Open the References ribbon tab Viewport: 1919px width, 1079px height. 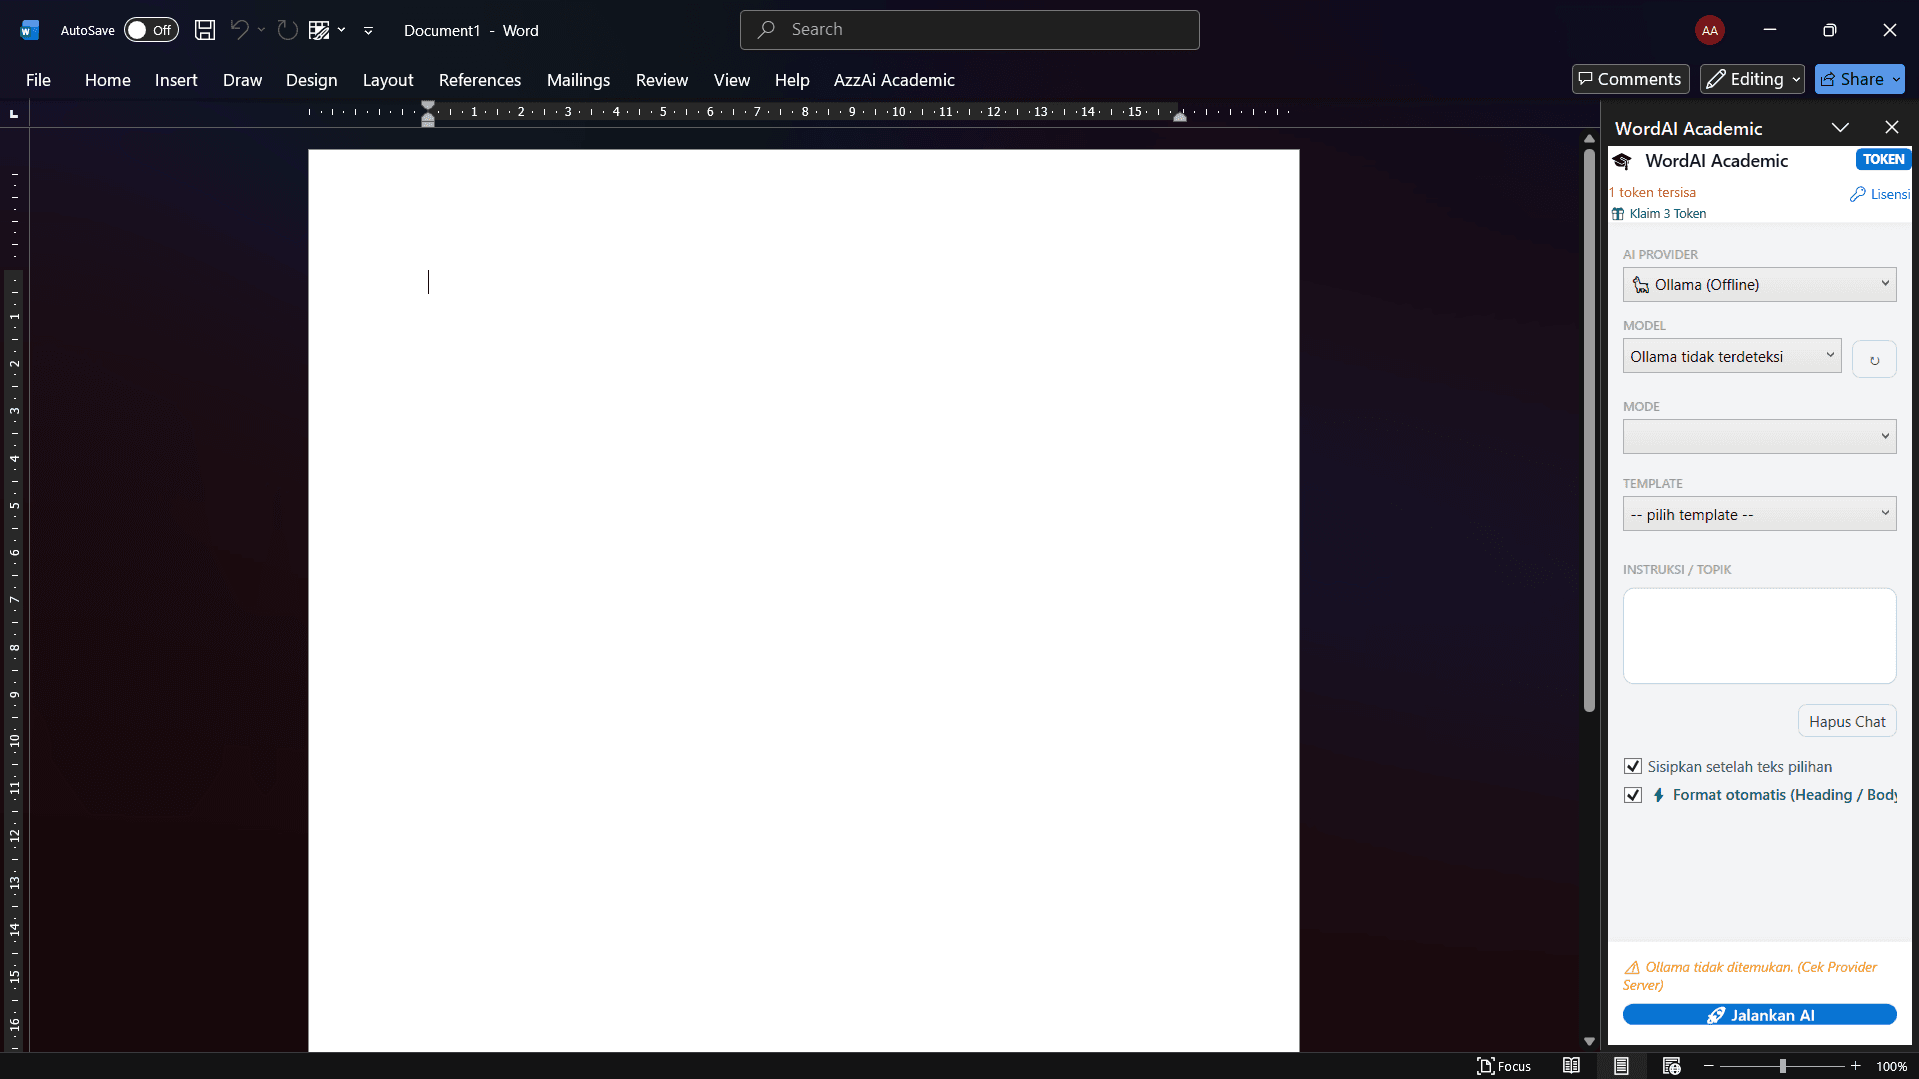coord(479,80)
